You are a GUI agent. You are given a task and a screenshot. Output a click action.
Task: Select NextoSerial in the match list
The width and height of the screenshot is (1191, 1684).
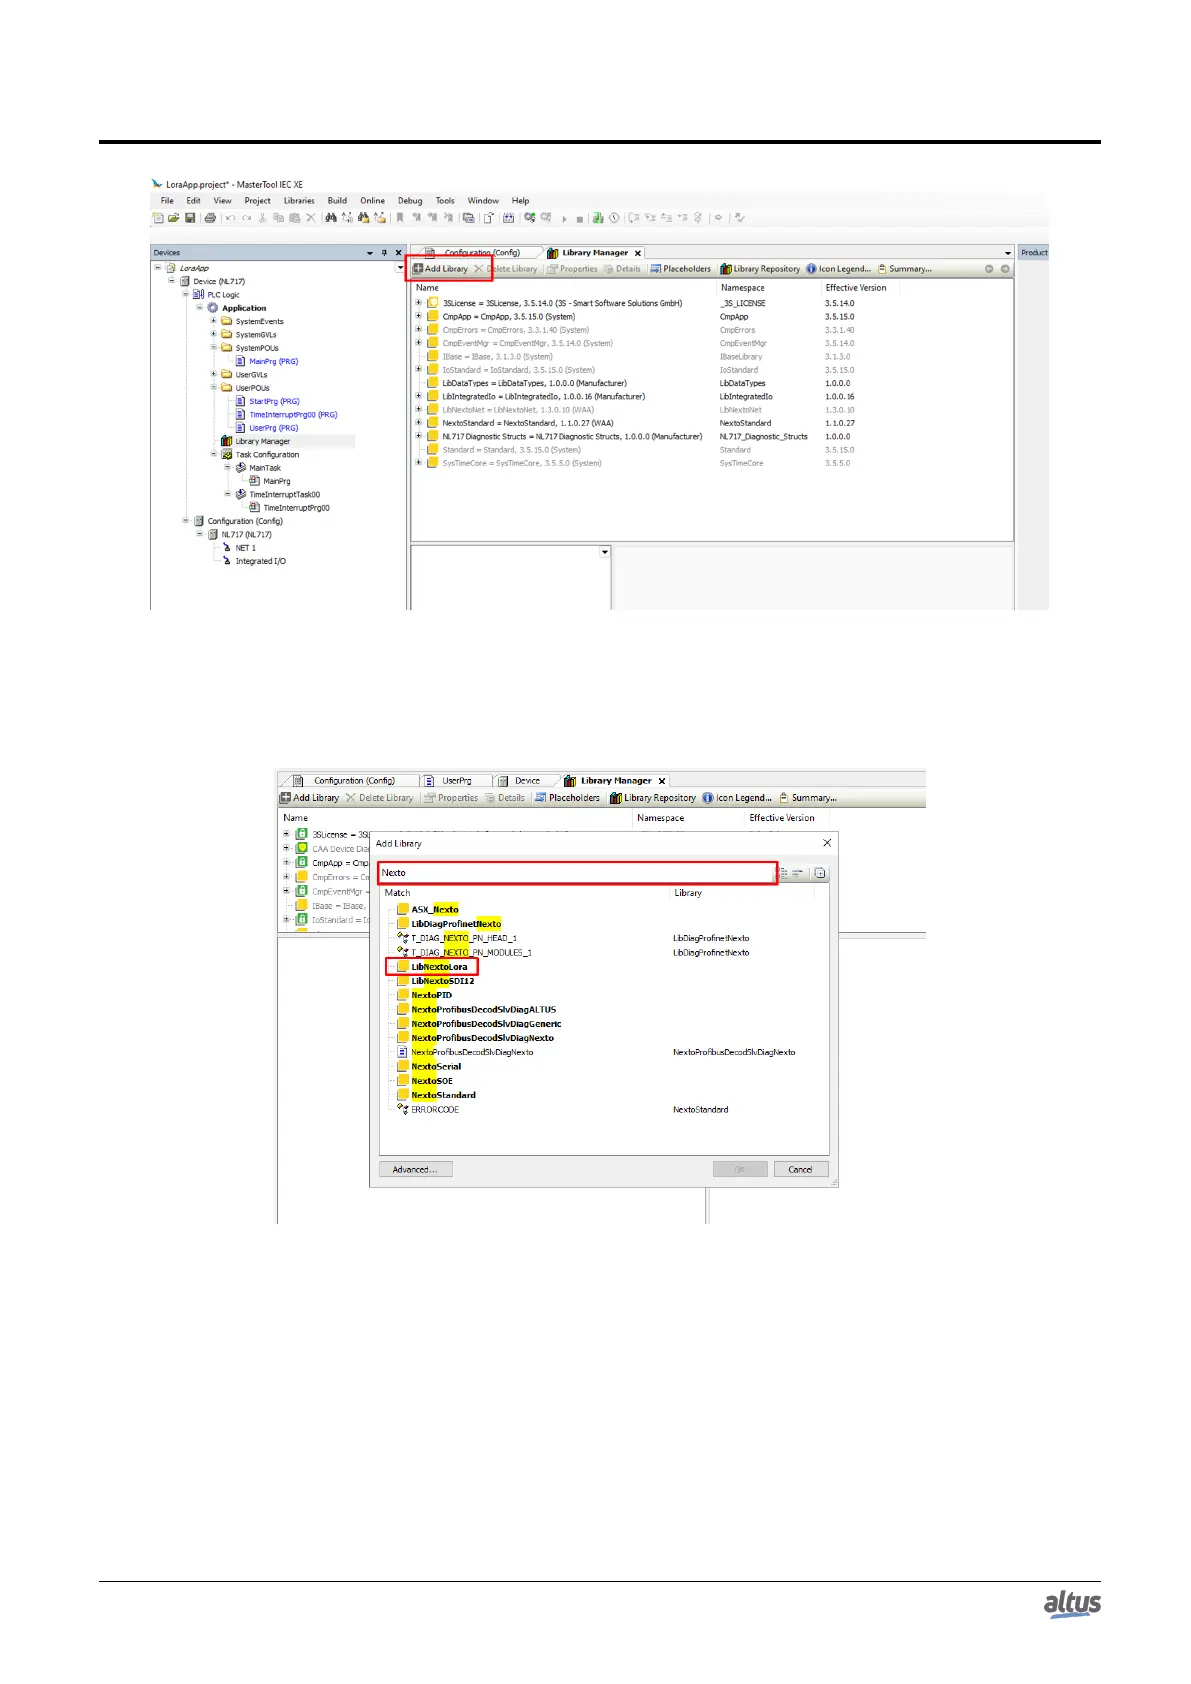click(436, 1067)
